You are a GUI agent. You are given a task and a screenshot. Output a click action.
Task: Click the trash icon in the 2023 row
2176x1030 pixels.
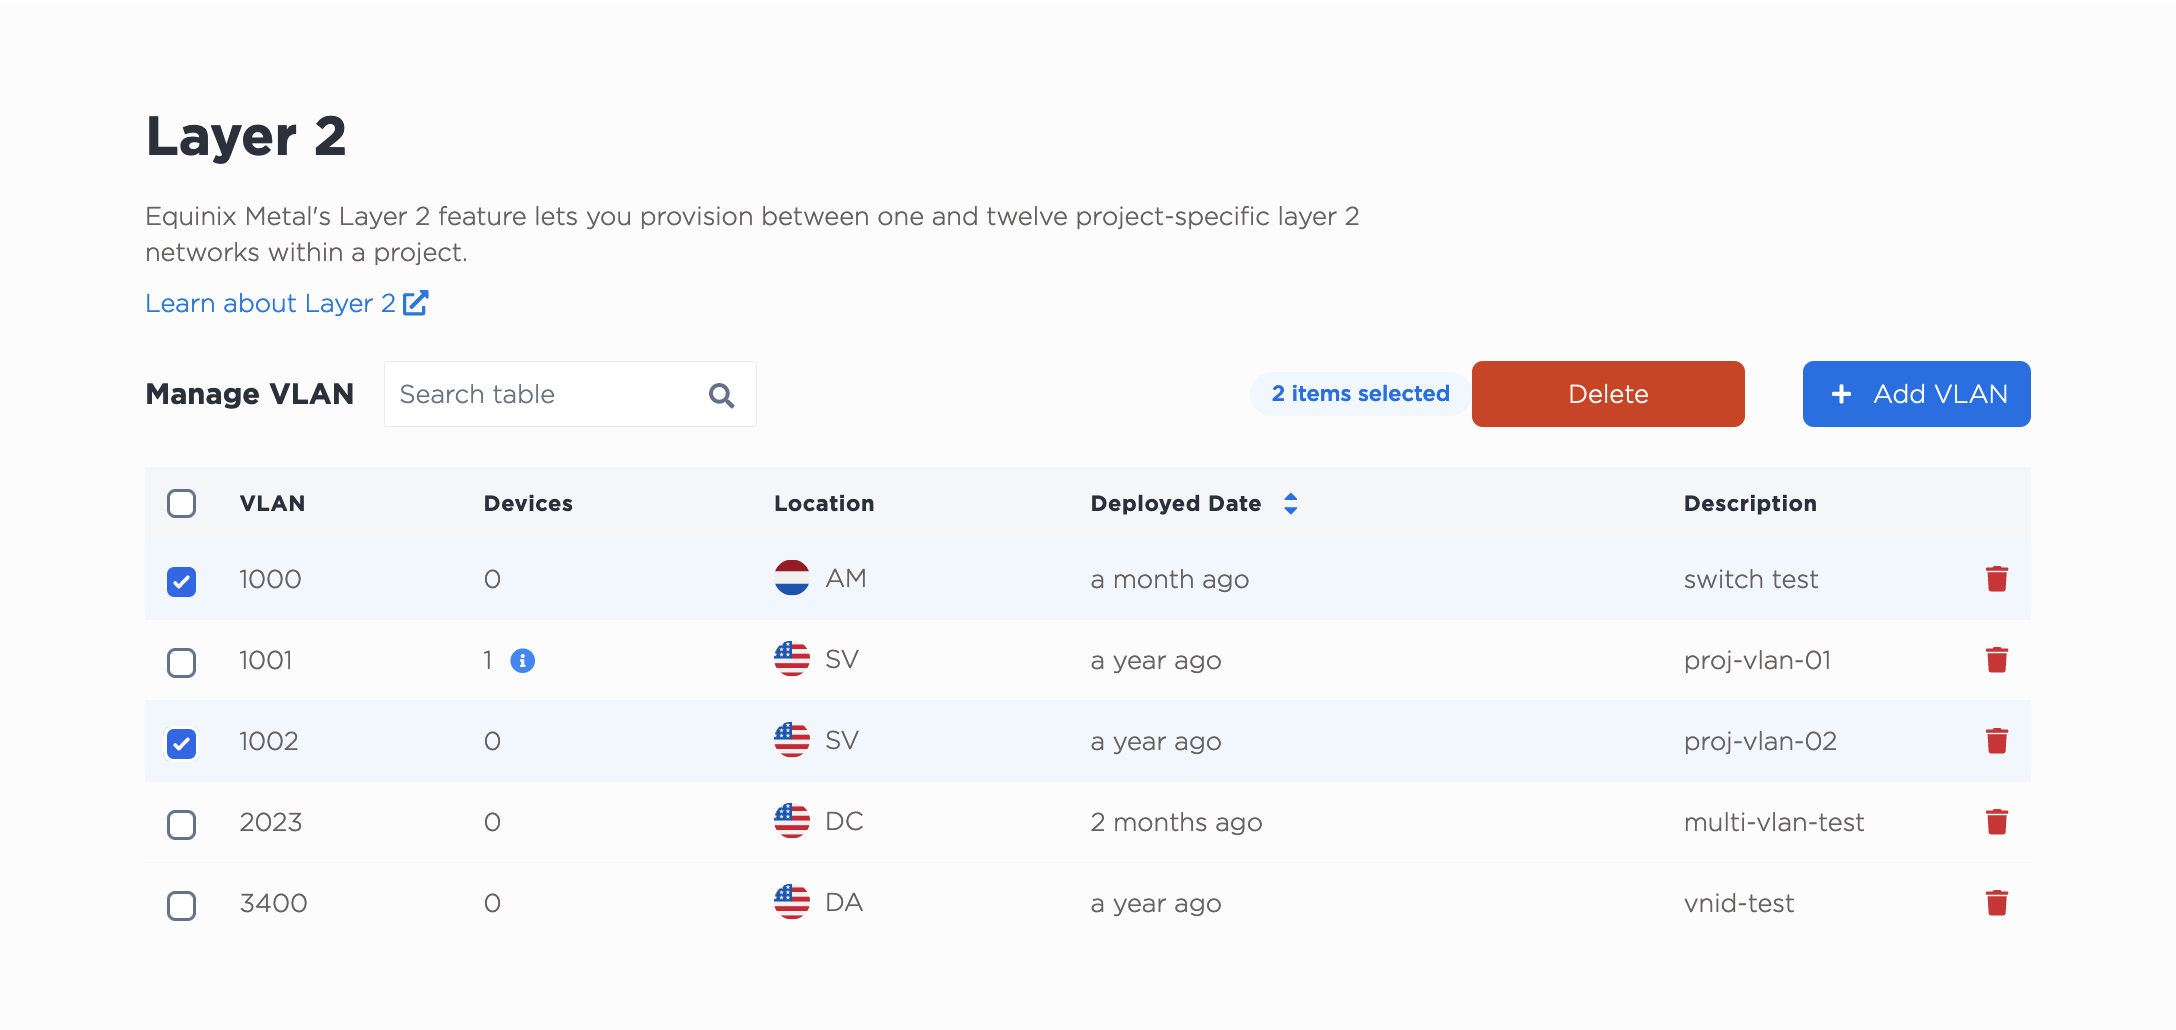[x=1996, y=822]
